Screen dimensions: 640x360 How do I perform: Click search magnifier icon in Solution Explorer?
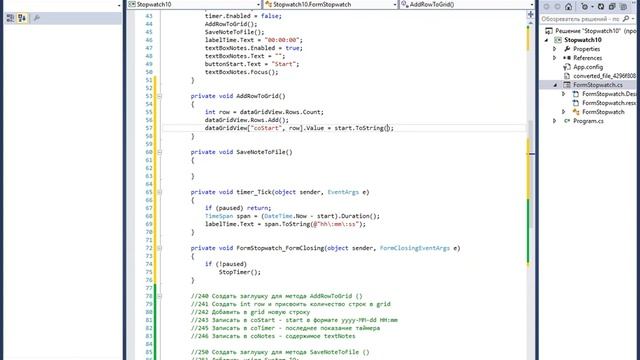[x=626, y=18]
